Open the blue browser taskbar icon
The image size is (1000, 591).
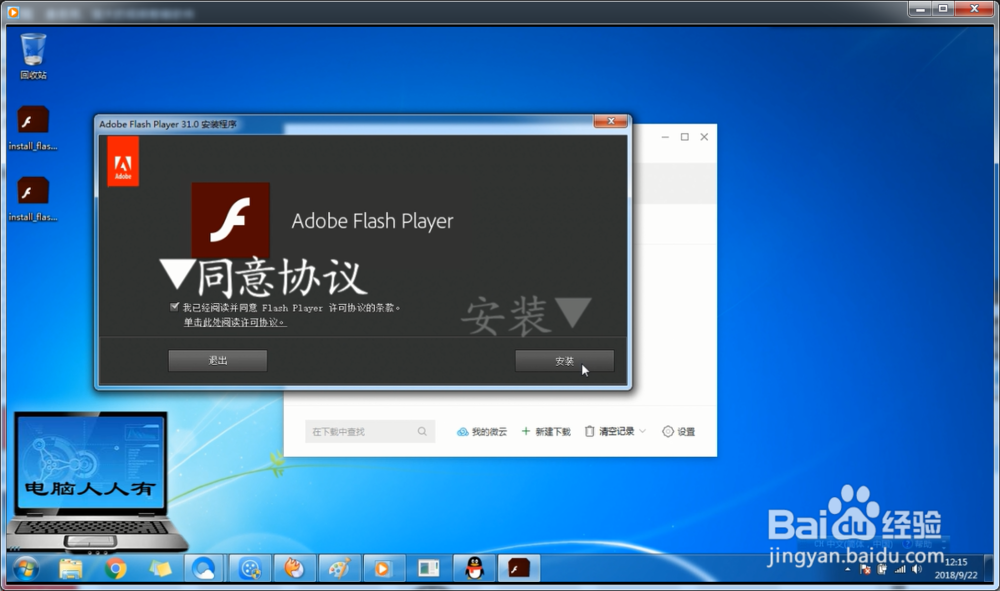tap(204, 568)
